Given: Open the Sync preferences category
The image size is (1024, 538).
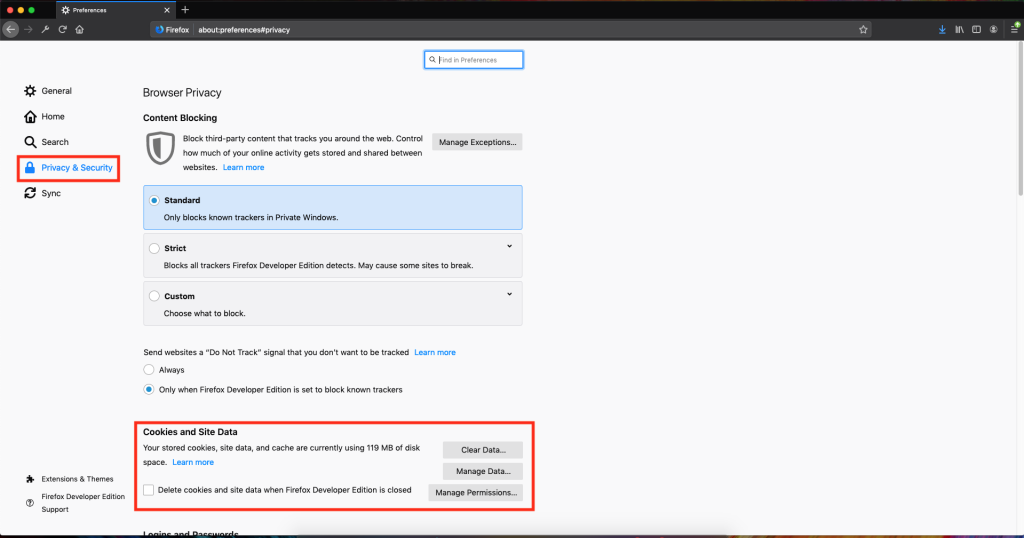Looking at the screenshot, I should 42,193.
